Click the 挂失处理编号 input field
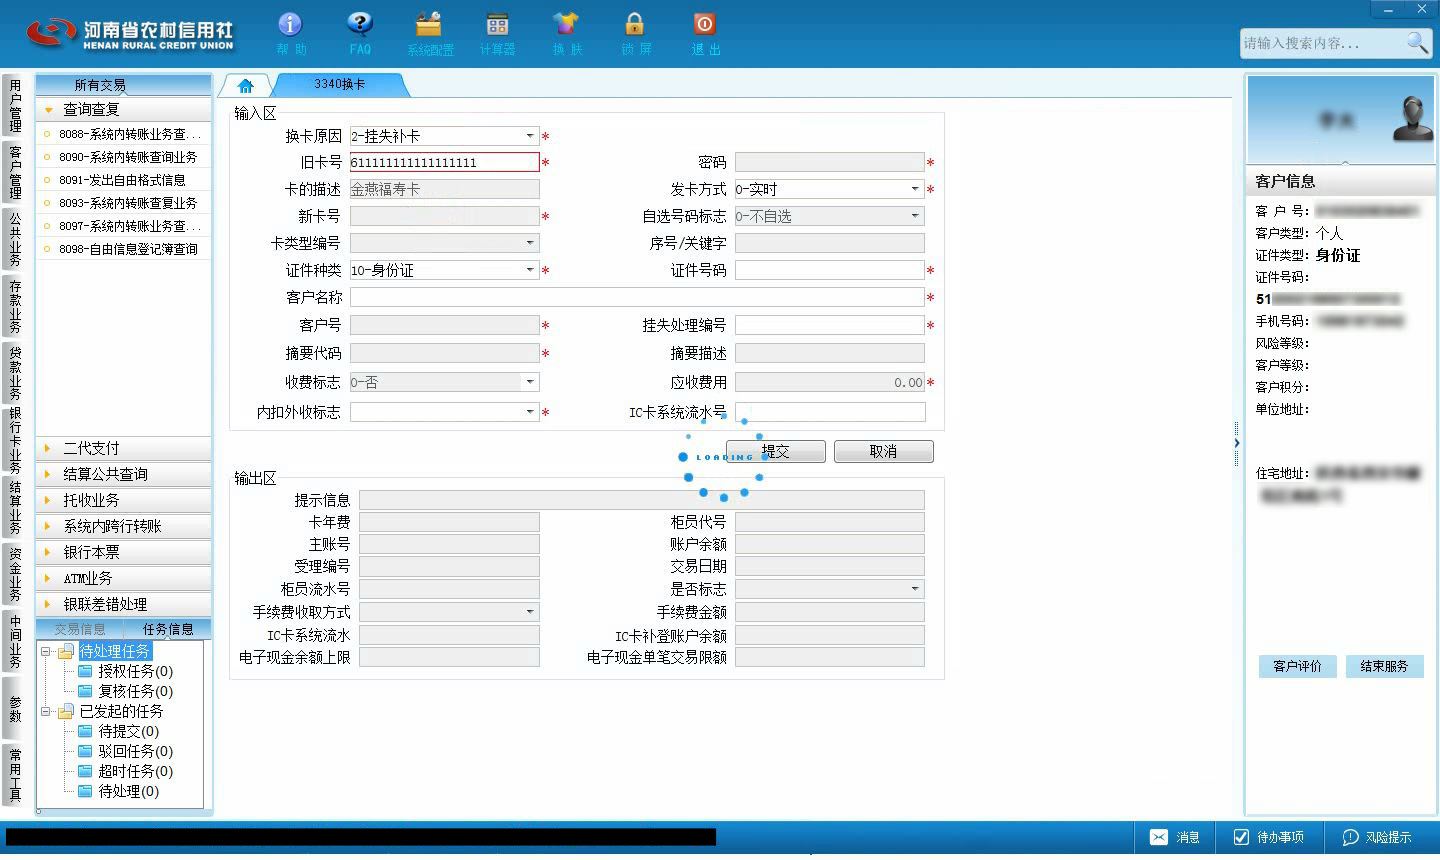This screenshot has height=860, width=1440. point(830,325)
